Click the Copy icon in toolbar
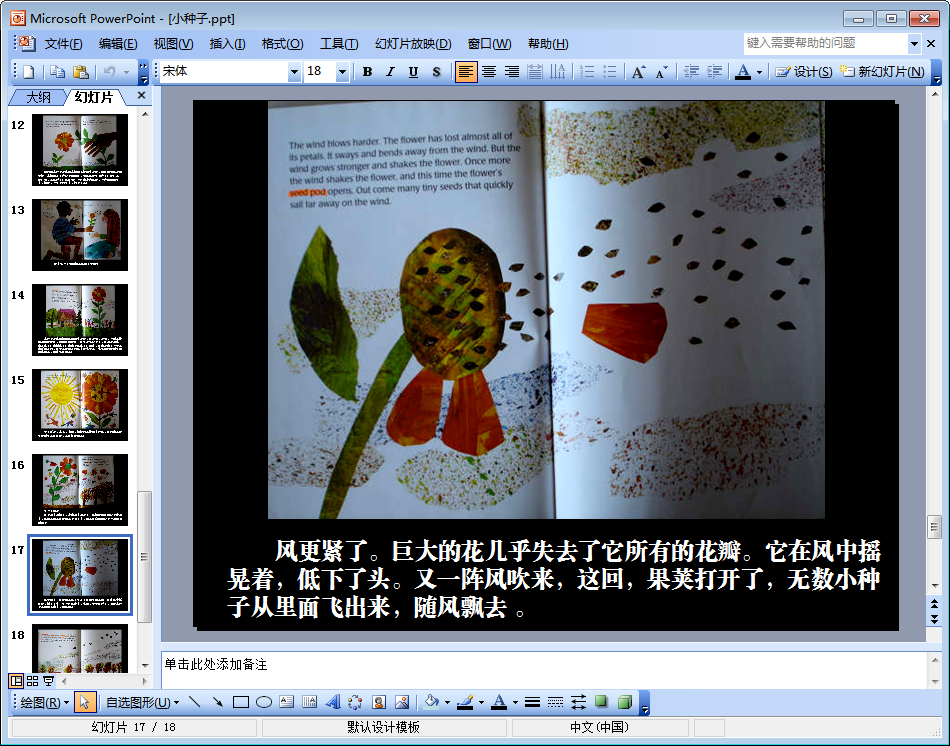This screenshot has height=746, width=950. point(58,72)
